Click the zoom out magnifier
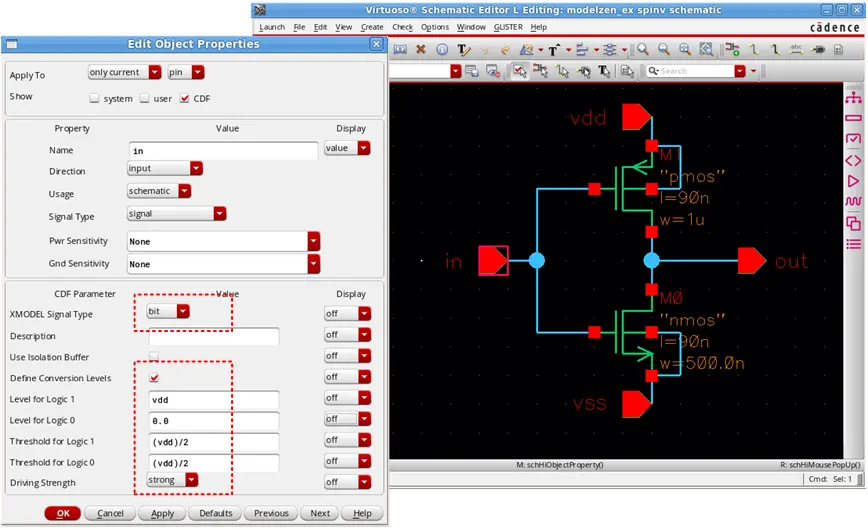Image resolution: width=868 pixels, height=530 pixels. 664,49
